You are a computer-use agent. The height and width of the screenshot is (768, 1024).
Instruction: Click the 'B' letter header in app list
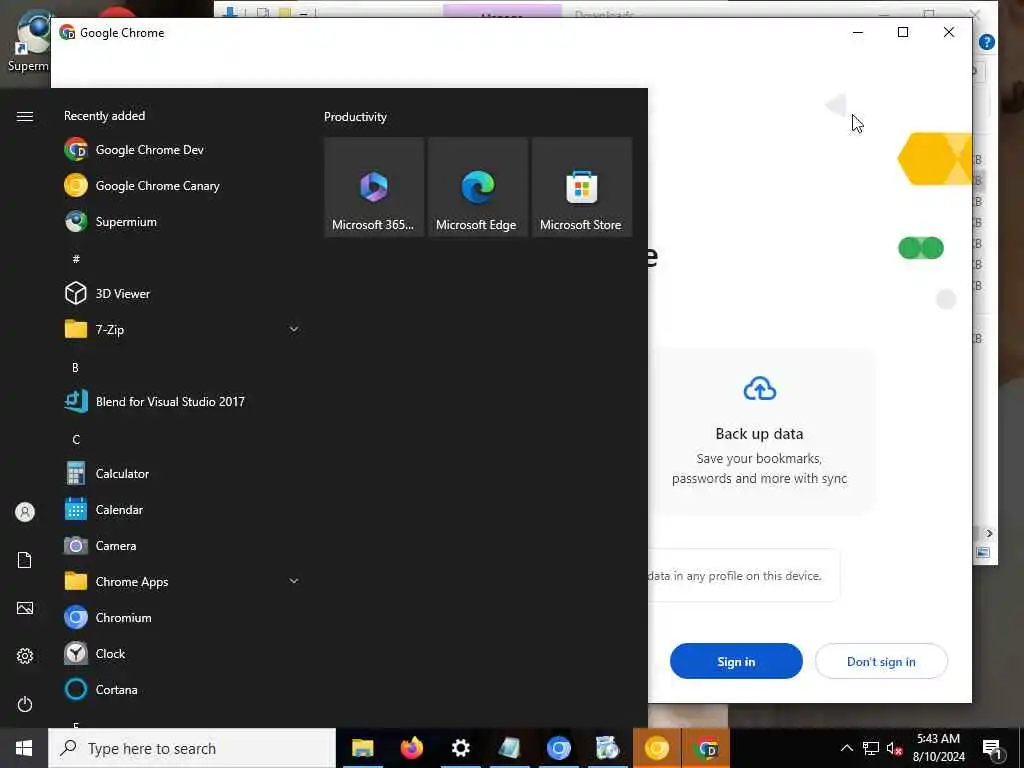tap(75, 368)
